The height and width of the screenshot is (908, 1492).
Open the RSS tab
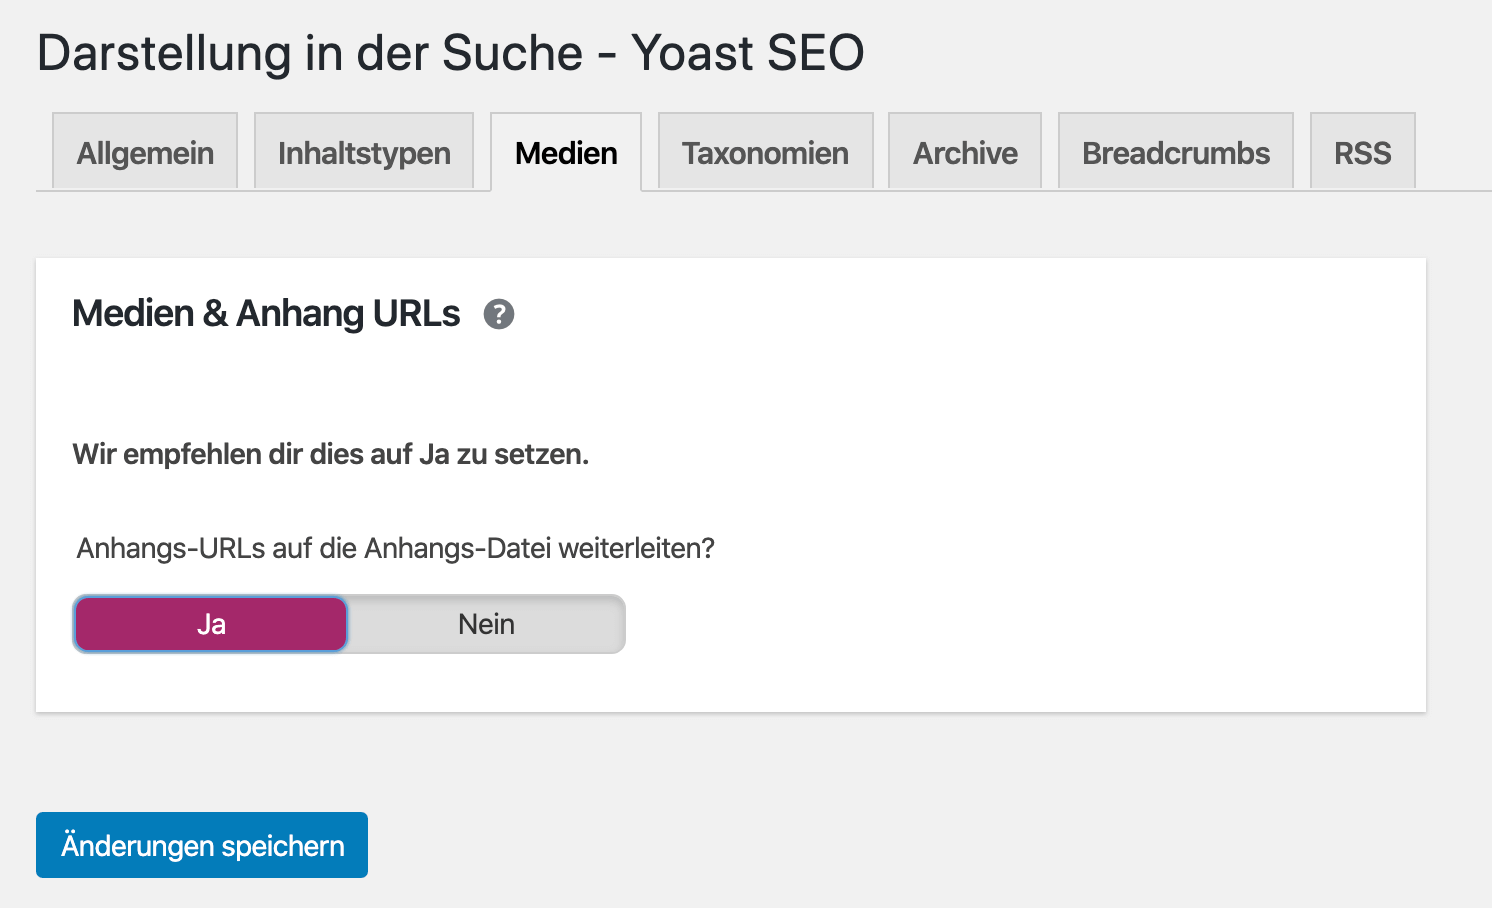1362,152
